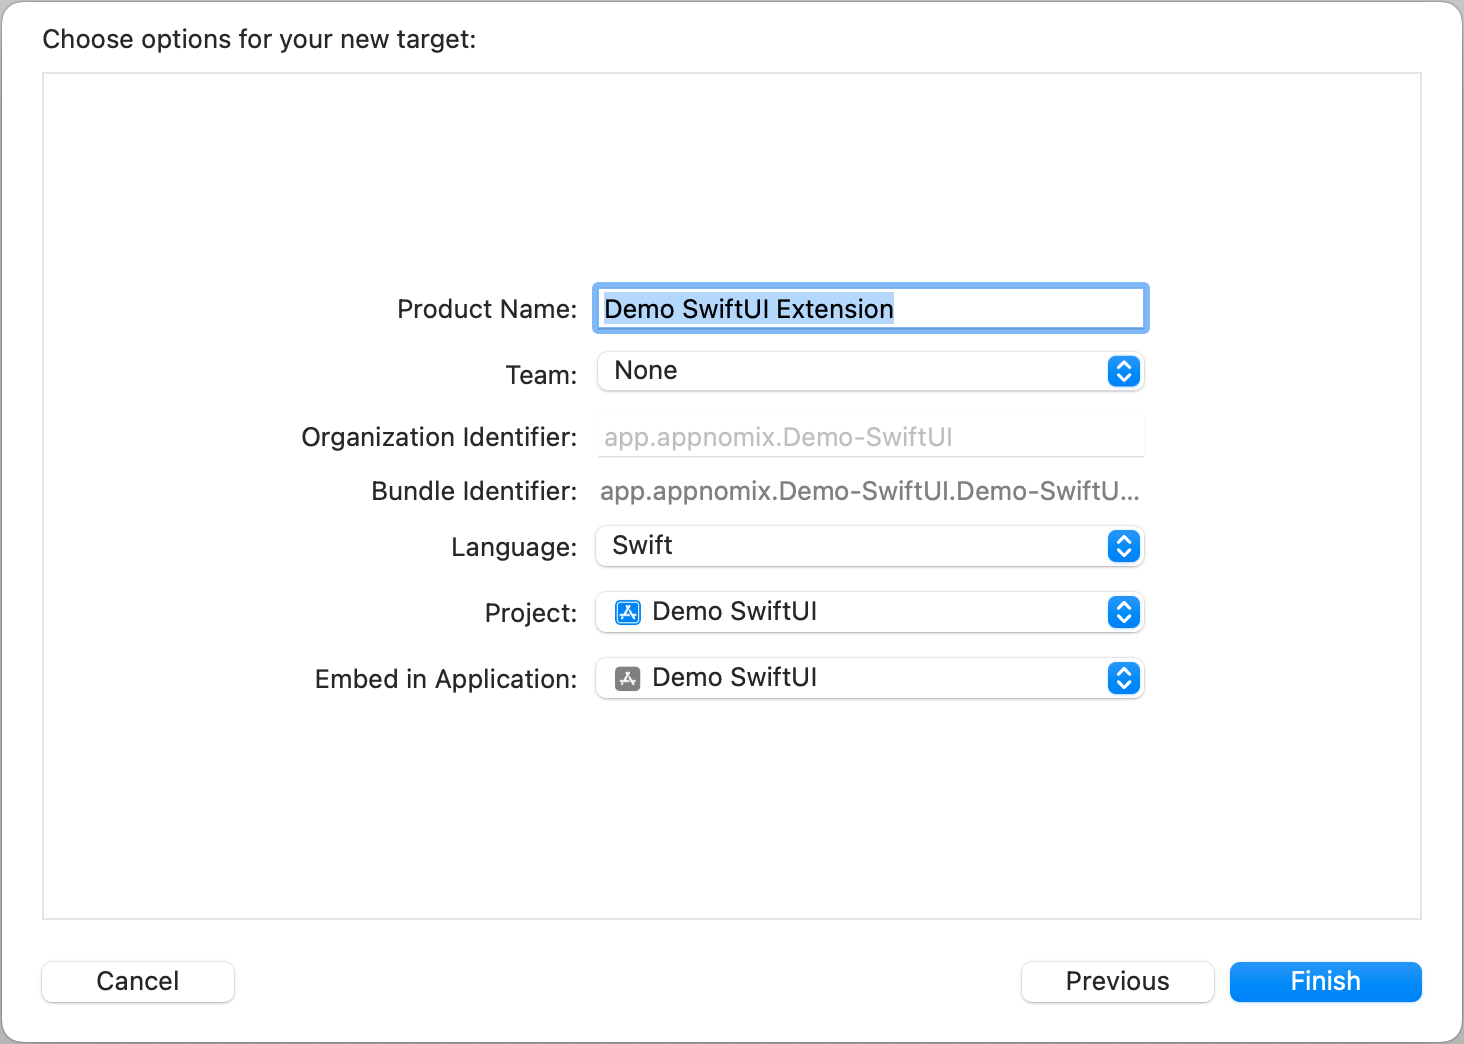Click the Embed in Application popup arrows
The height and width of the screenshot is (1044, 1464).
pyautogui.click(x=1123, y=678)
